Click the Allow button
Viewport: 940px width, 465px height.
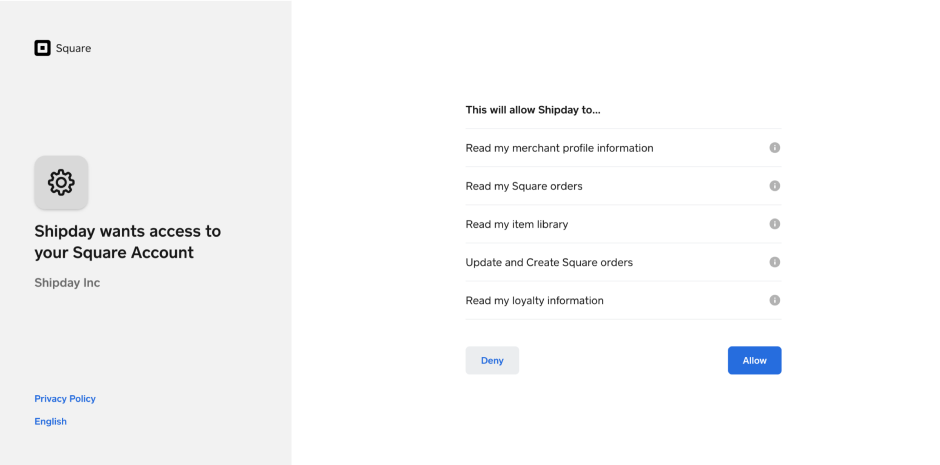pyautogui.click(x=754, y=360)
